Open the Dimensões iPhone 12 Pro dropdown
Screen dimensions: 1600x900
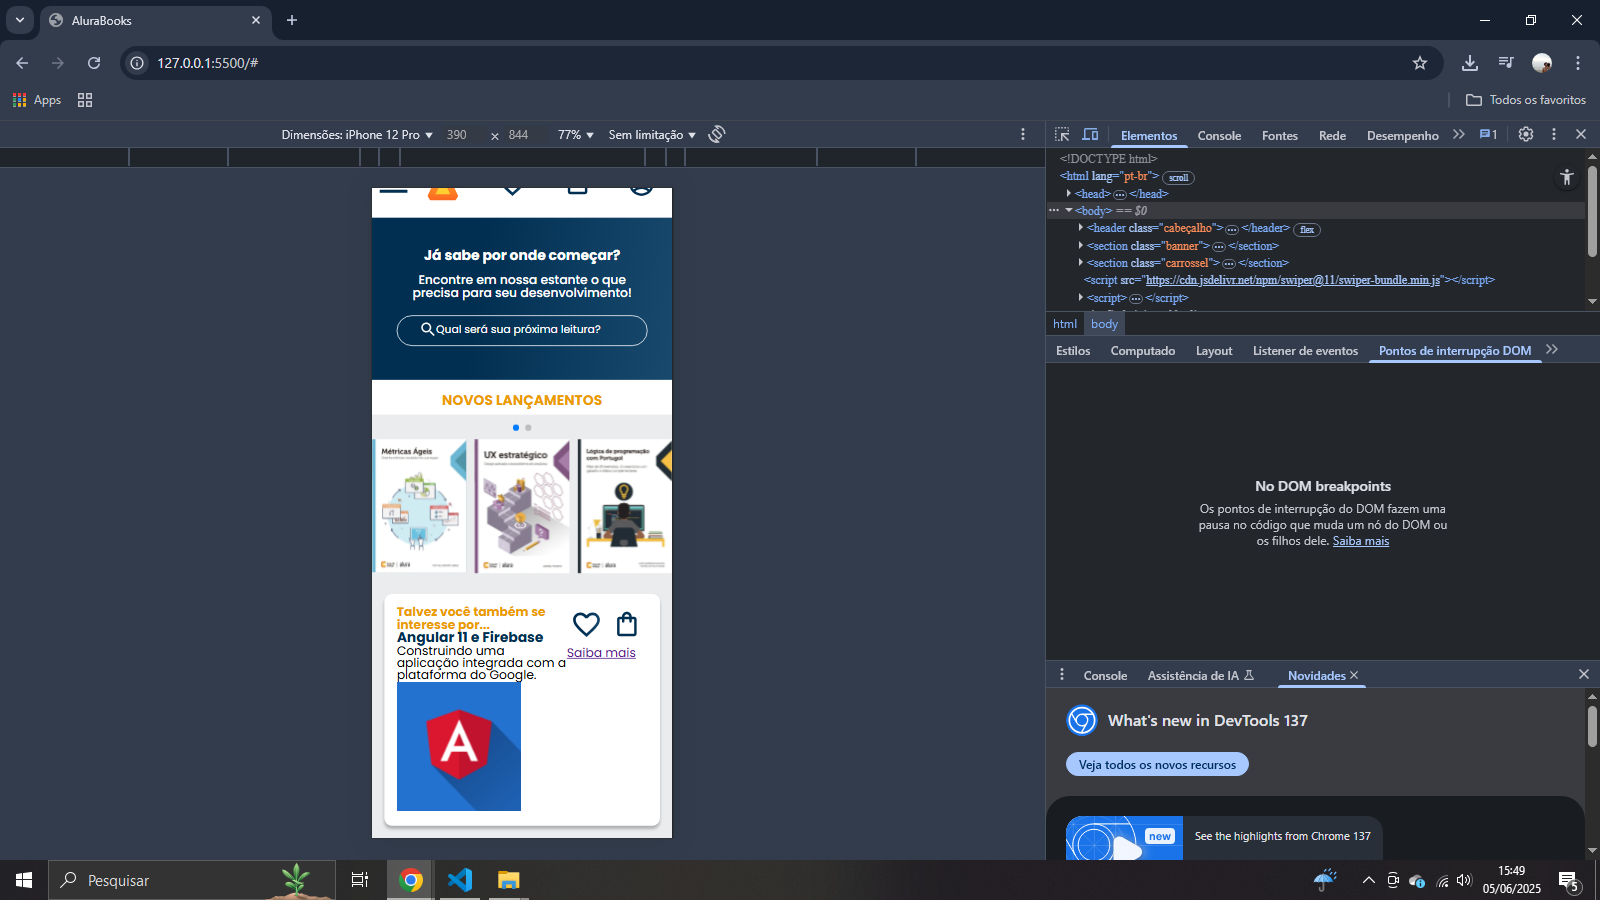coord(357,135)
